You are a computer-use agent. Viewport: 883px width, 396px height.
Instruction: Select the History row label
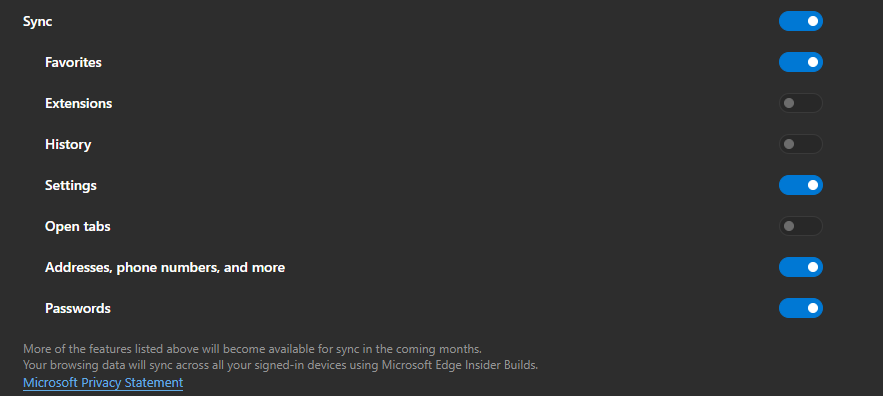68,145
